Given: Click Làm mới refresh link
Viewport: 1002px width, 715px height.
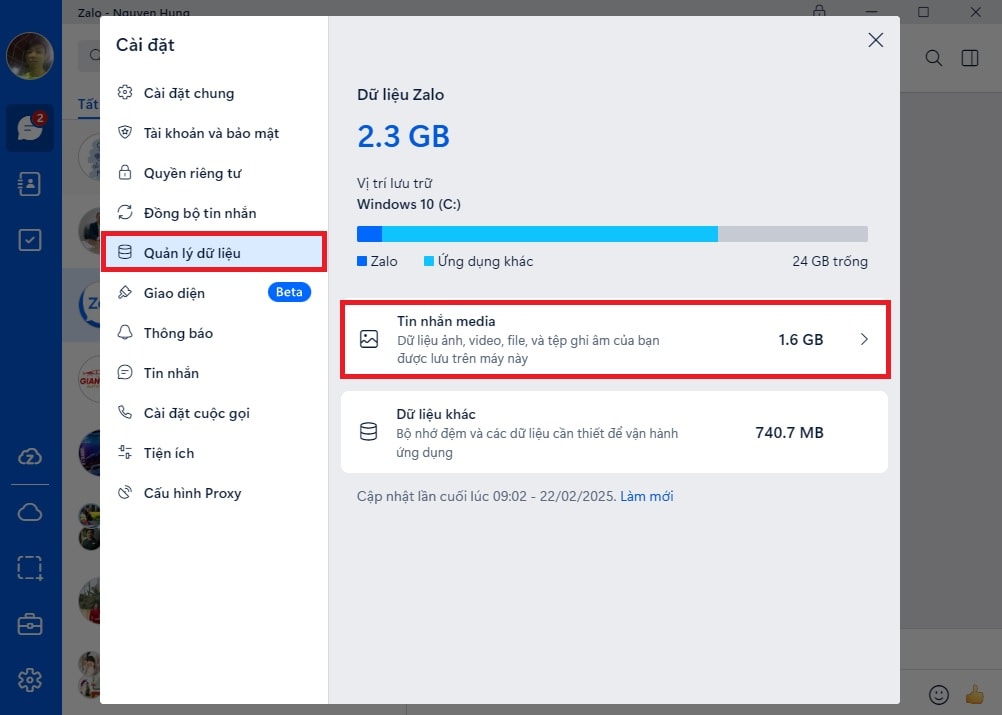Looking at the screenshot, I should point(647,496).
